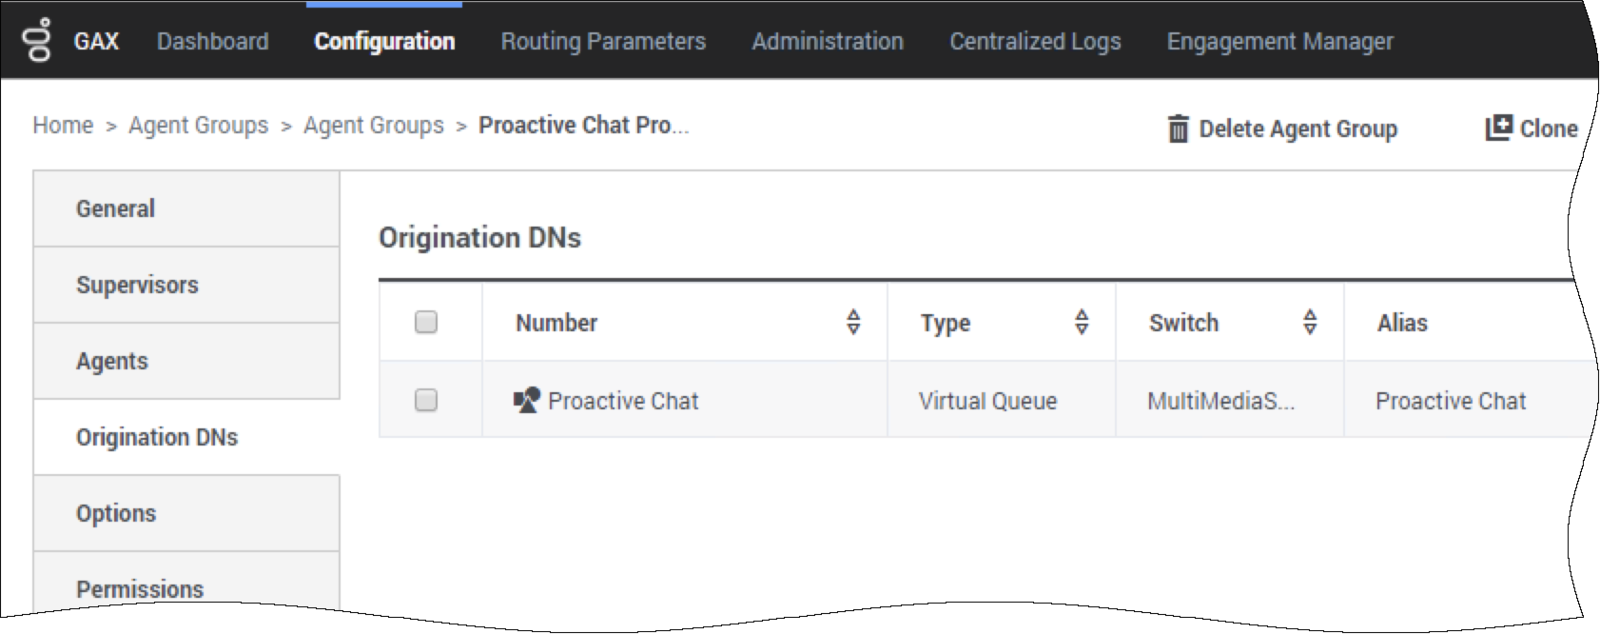The width and height of the screenshot is (1600, 634).
Task: Sort by Number column arrows
Action: coord(853,322)
